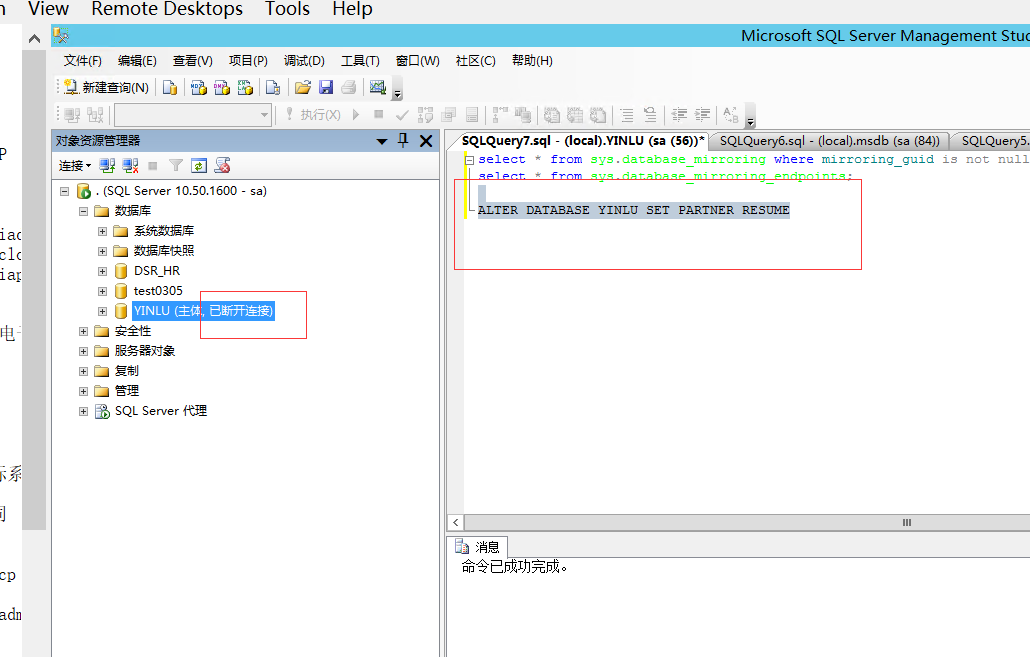Collapse the 数据库 folder node
Viewport: 1030px width, 657px height.
point(84,211)
